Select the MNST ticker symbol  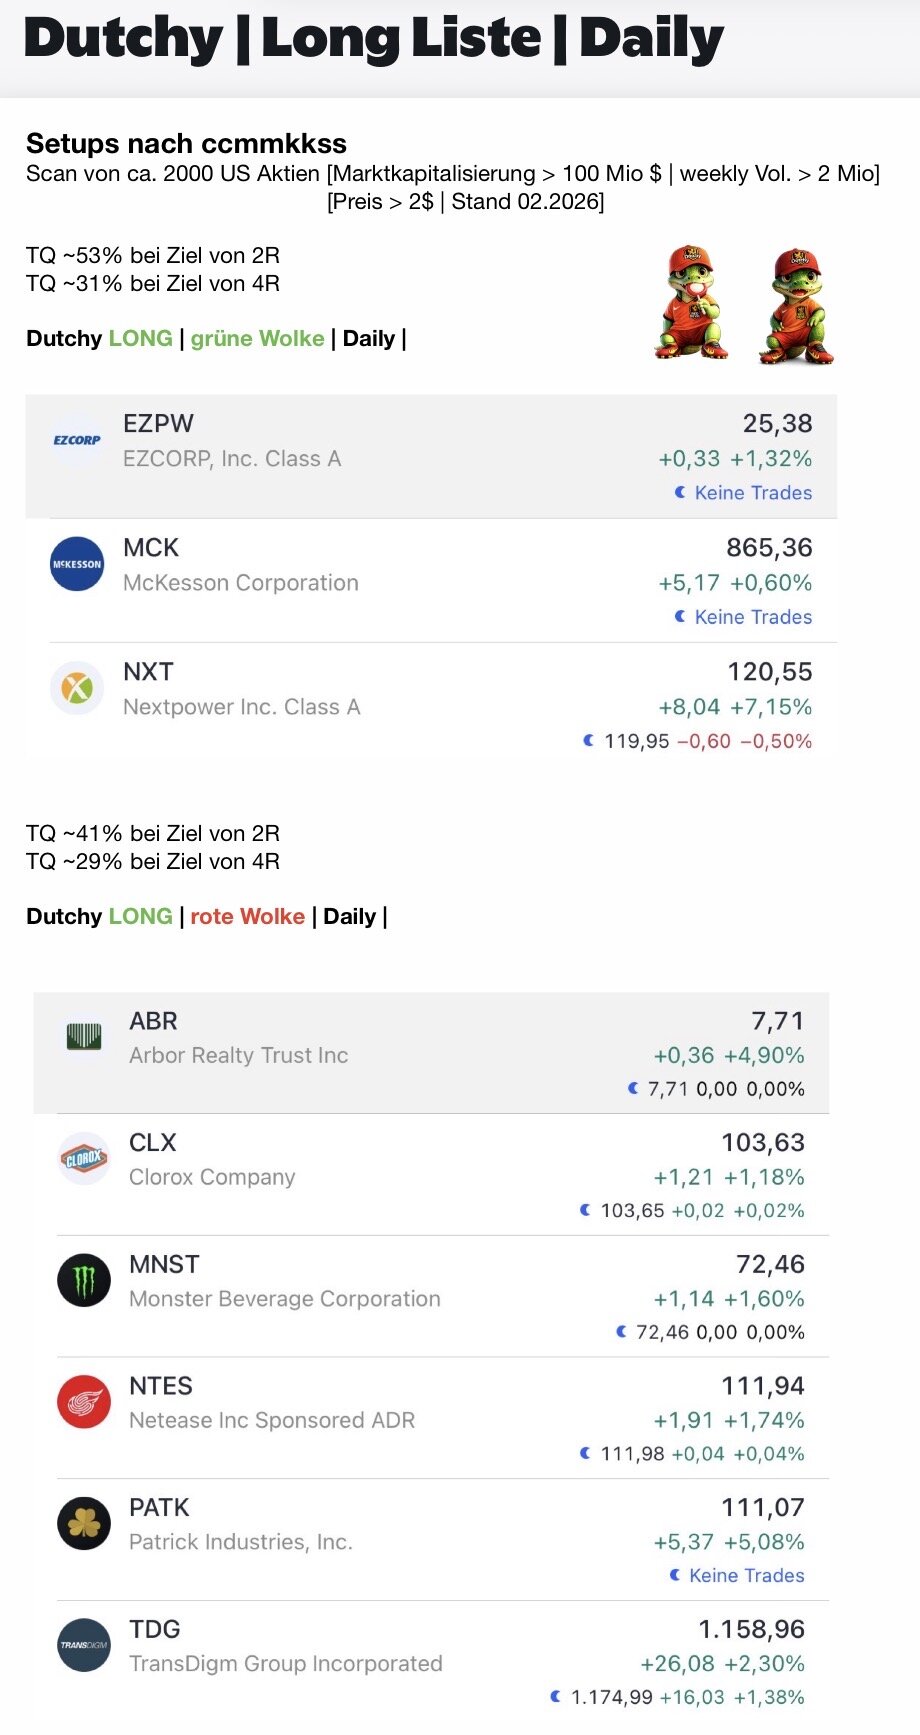(x=164, y=1265)
